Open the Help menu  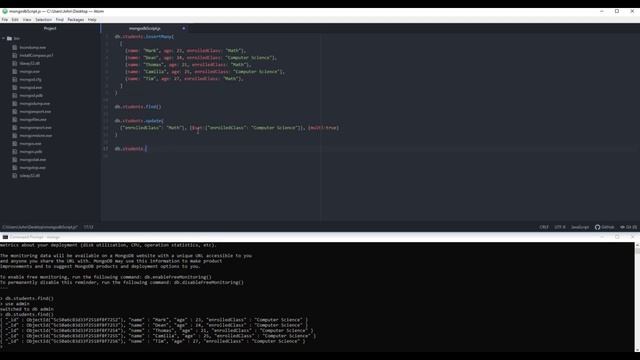click(x=92, y=20)
